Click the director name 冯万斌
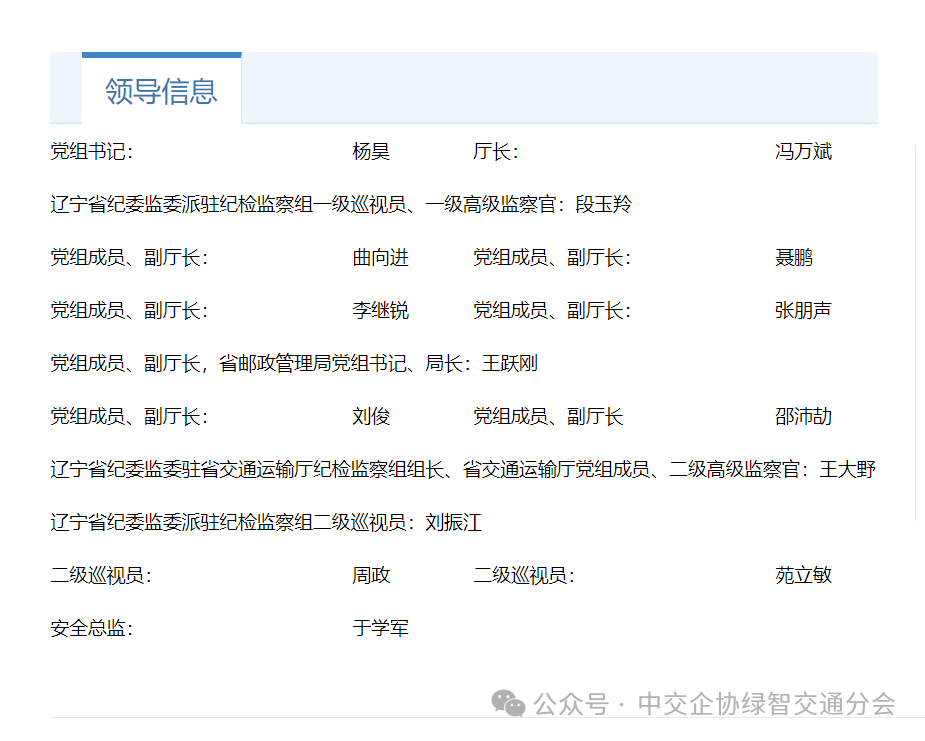The width and height of the screenshot is (925, 741). pyautogui.click(x=803, y=152)
